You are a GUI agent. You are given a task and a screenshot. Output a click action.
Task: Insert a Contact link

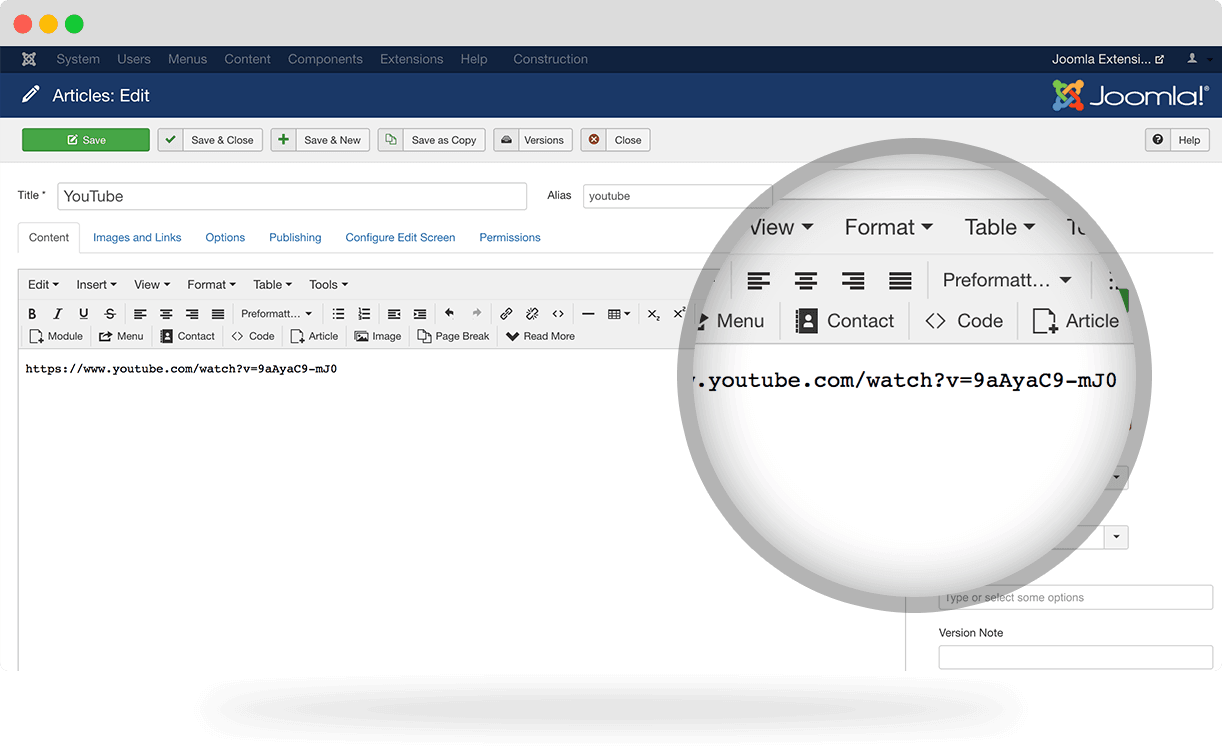coord(188,336)
